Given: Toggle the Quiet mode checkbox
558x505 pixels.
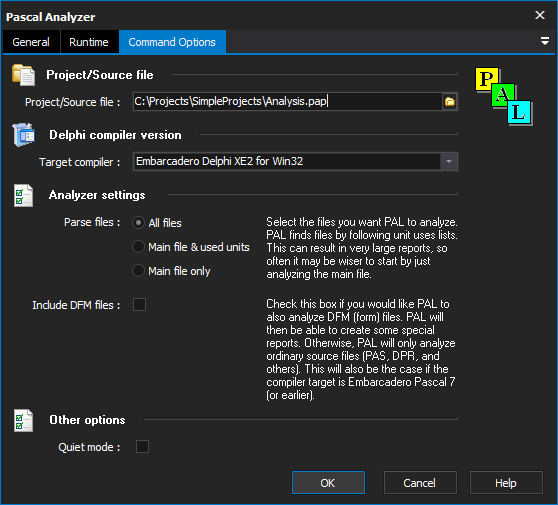Looking at the screenshot, I should pos(142,447).
